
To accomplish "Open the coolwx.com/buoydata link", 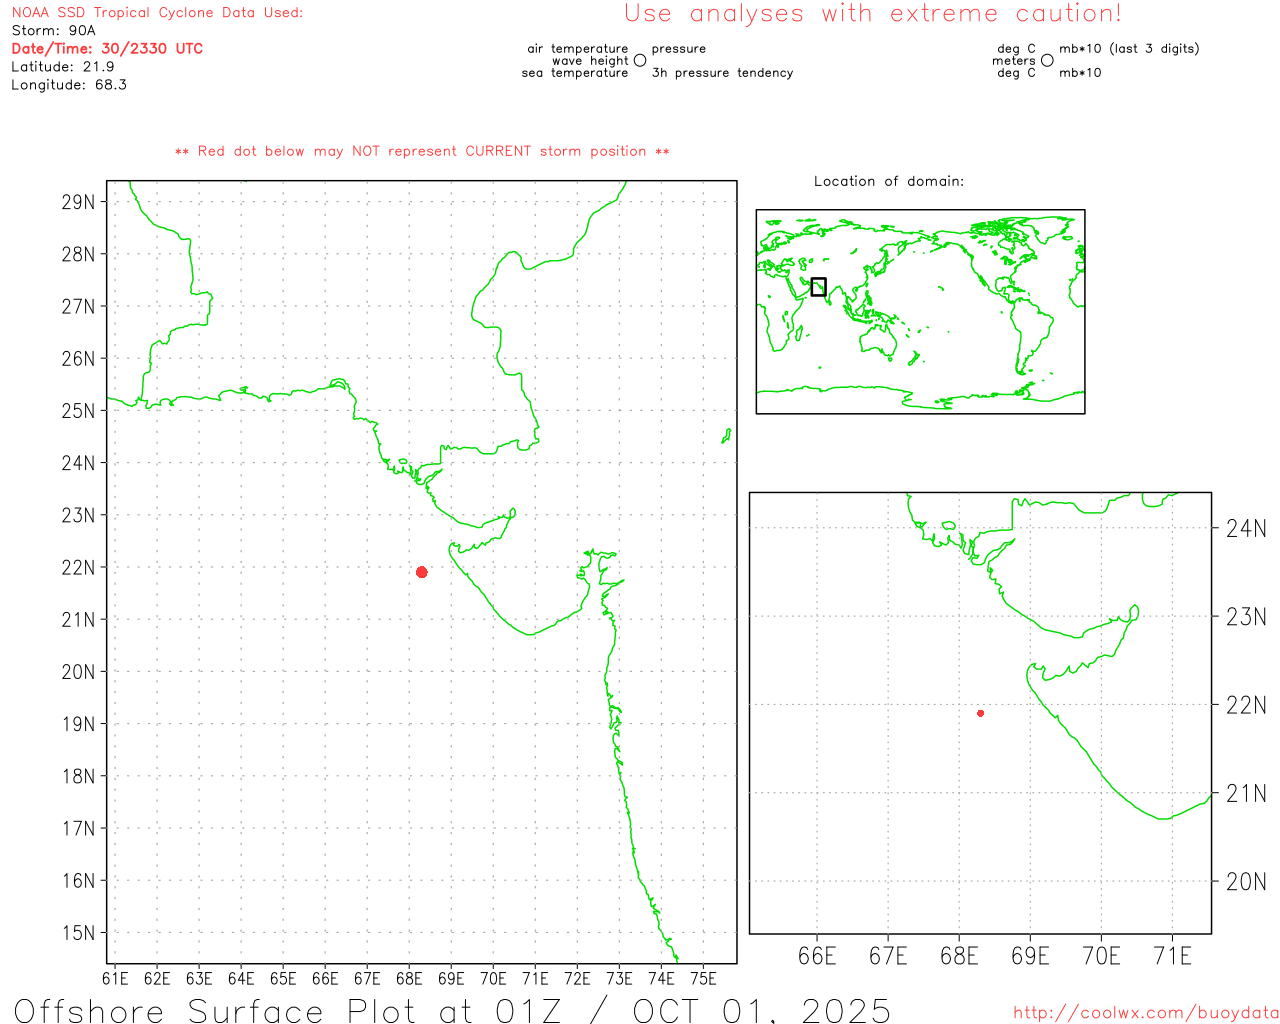I will pos(1146,1014).
